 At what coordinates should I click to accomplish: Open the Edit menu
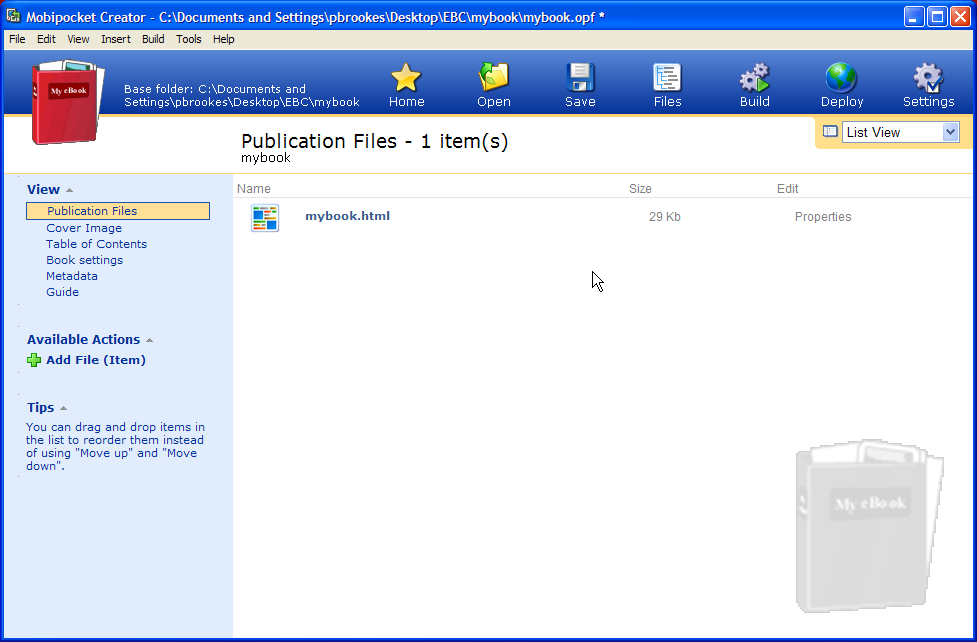pos(46,39)
